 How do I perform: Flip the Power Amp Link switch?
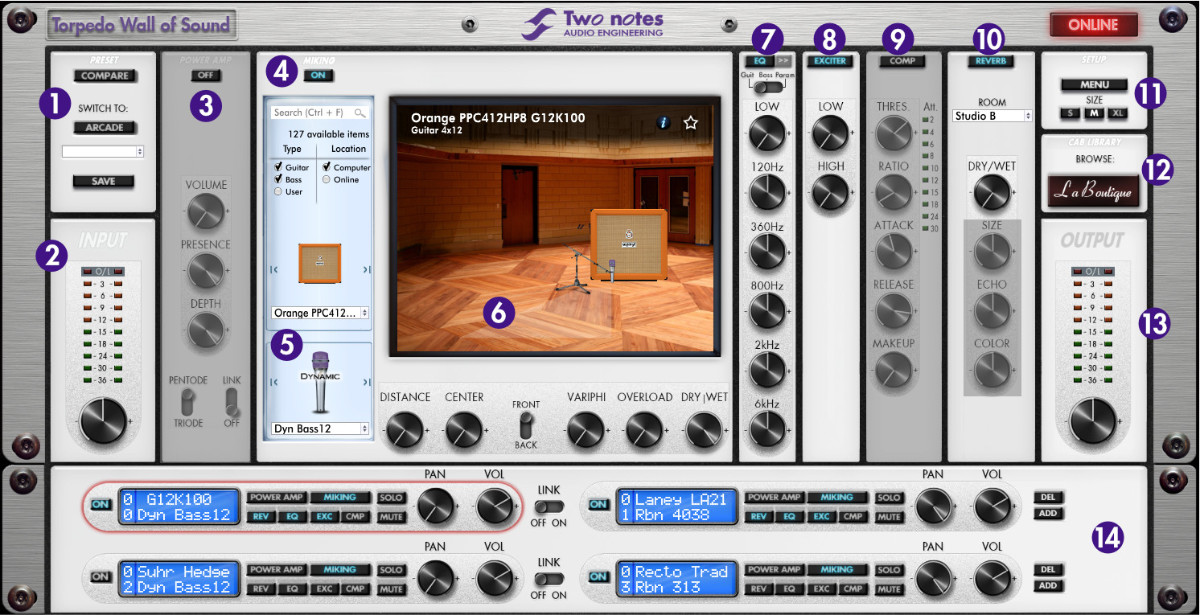pyautogui.click(x=232, y=401)
